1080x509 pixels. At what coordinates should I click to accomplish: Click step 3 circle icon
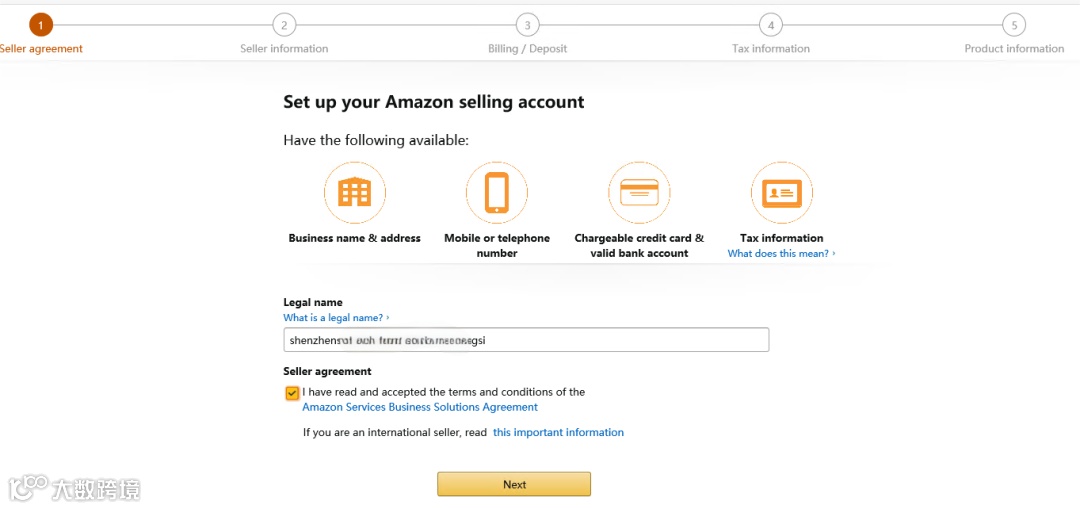(x=527, y=25)
